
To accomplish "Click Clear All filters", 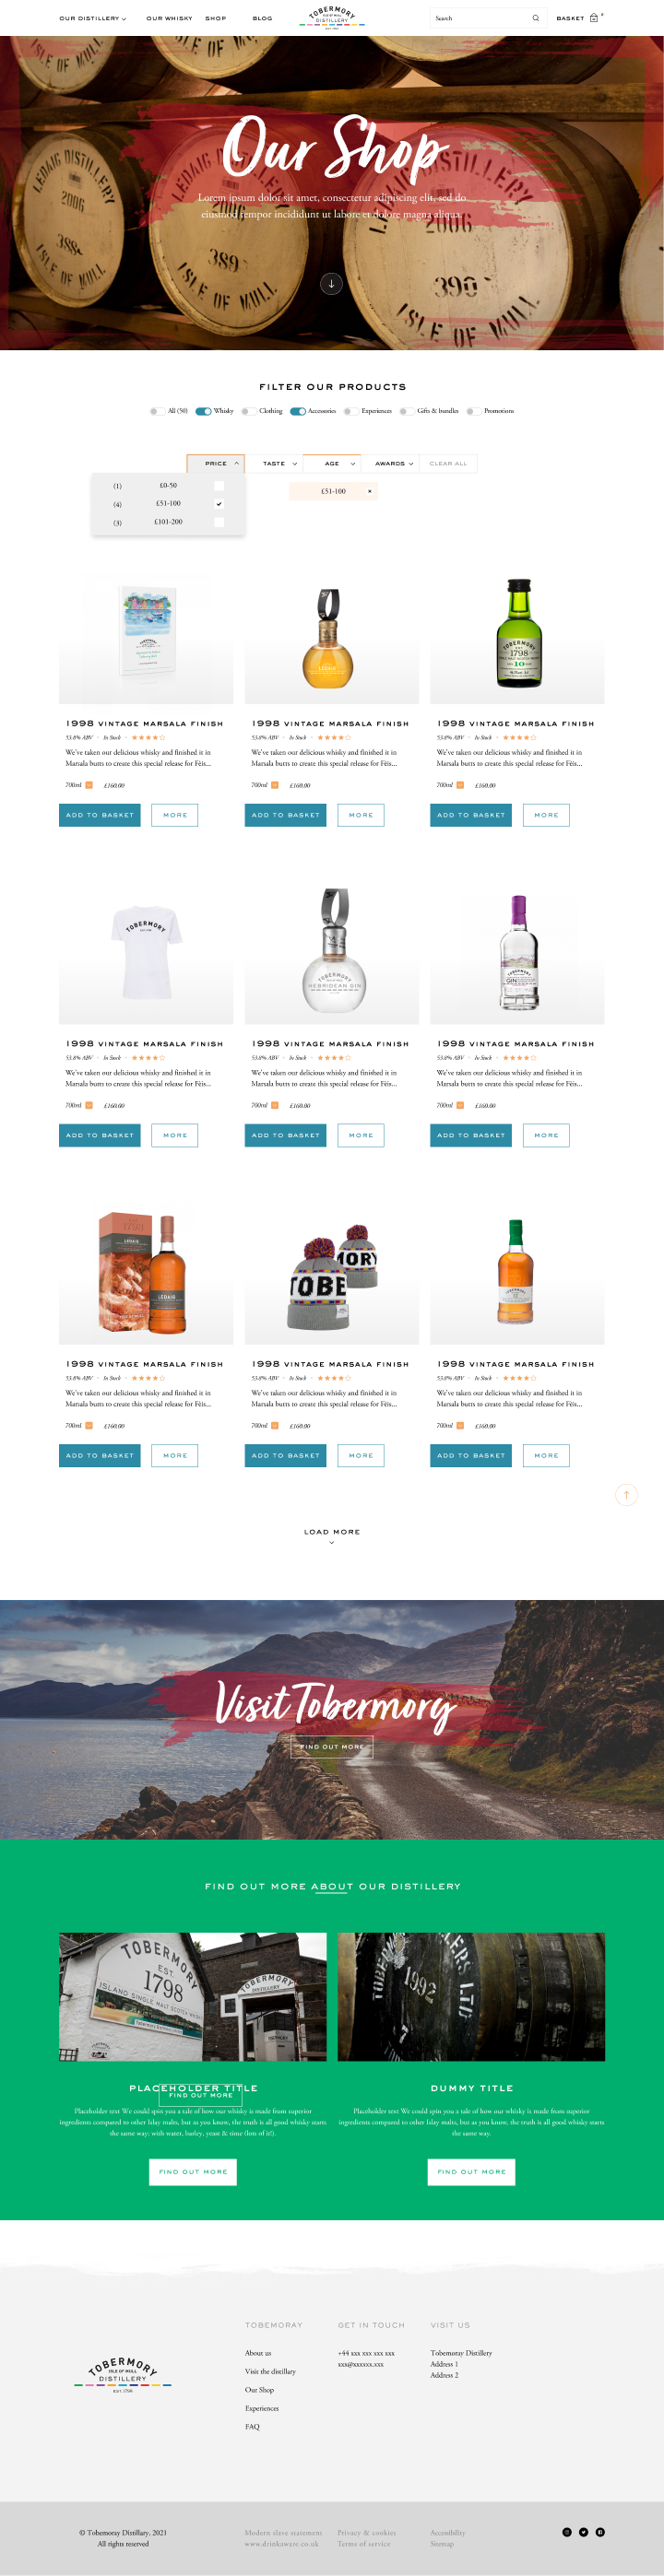I will click(x=448, y=464).
